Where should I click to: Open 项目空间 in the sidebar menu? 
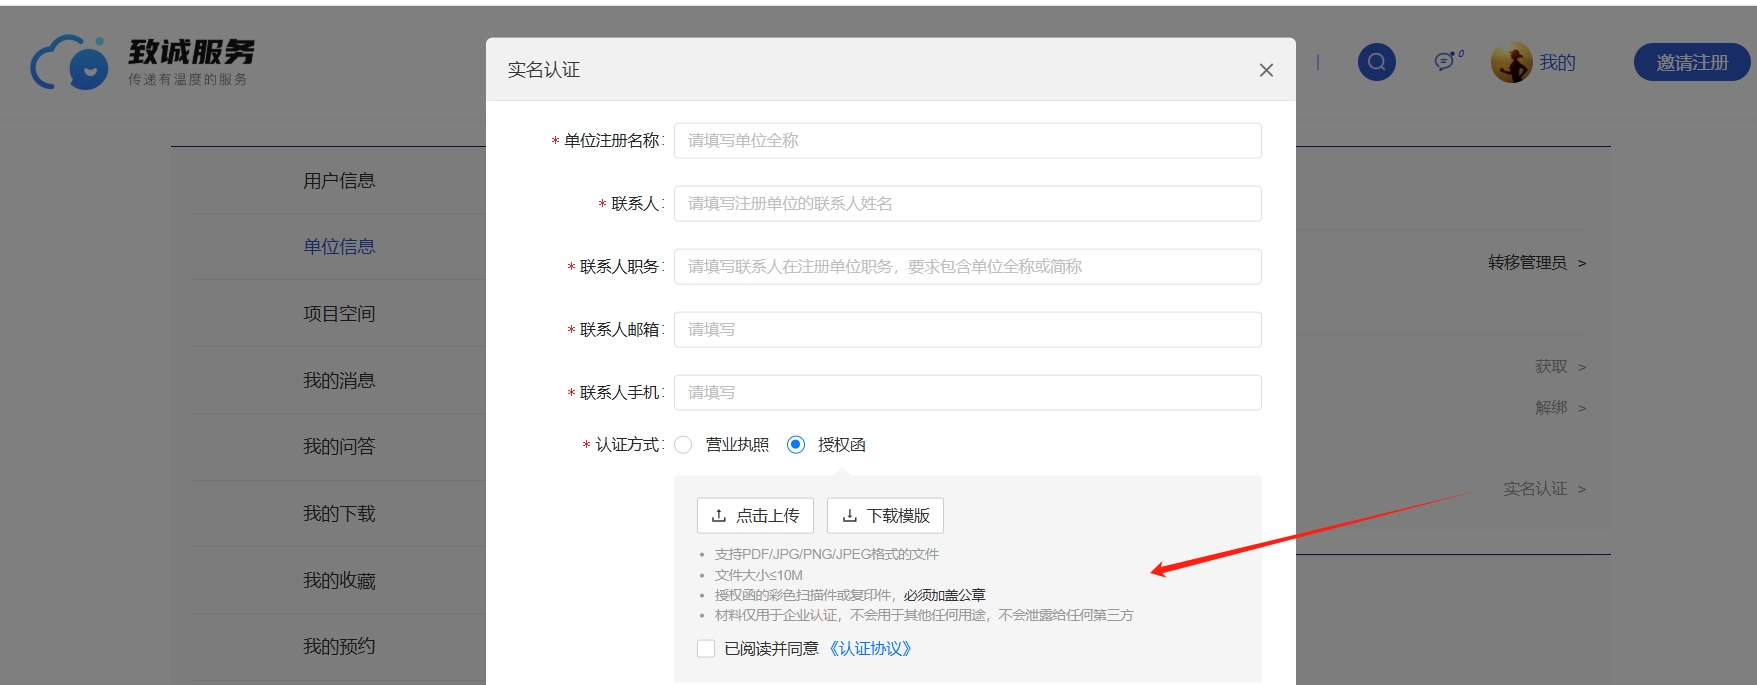339,314
